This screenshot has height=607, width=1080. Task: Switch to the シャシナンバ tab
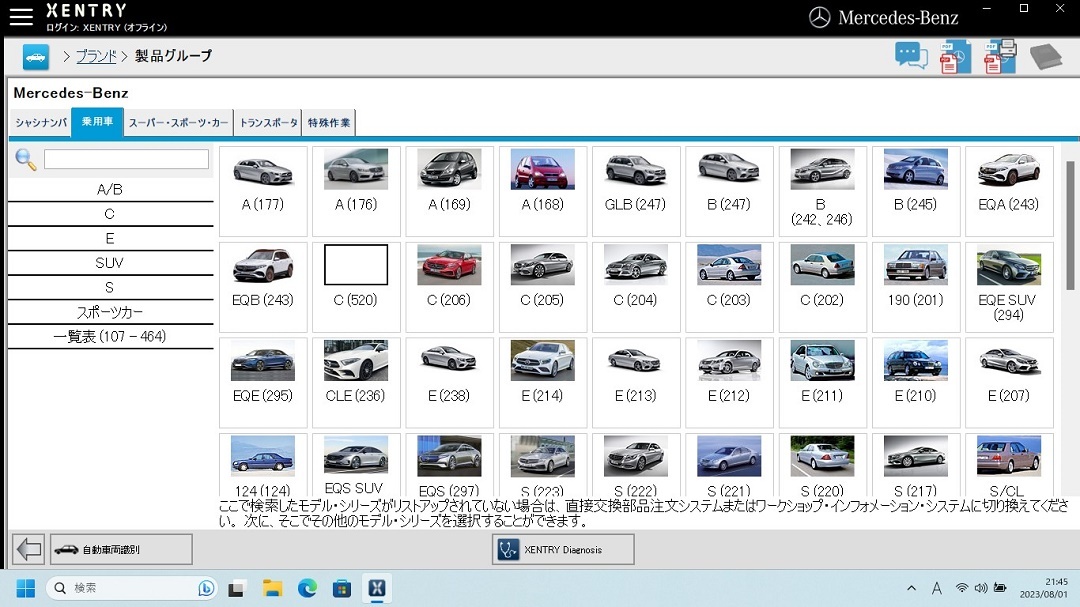(40, 123)
